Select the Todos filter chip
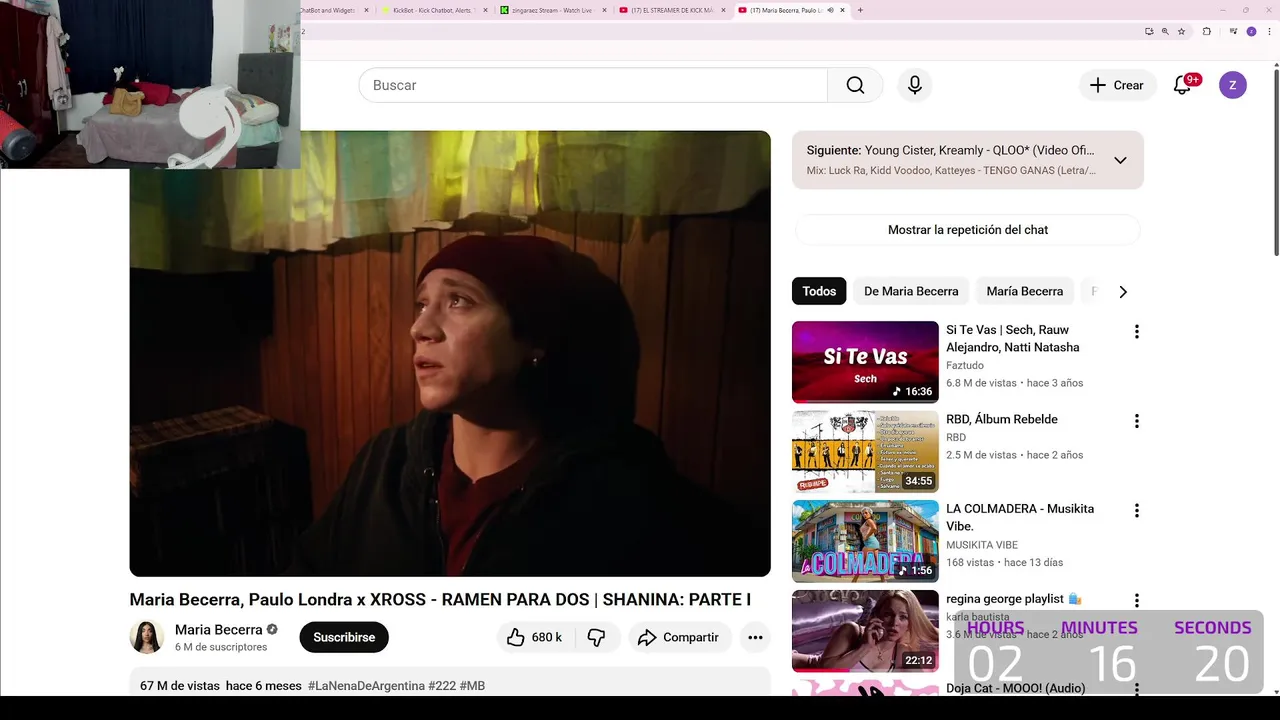Viewport: 1280px width, 720px height. (819, 291)
